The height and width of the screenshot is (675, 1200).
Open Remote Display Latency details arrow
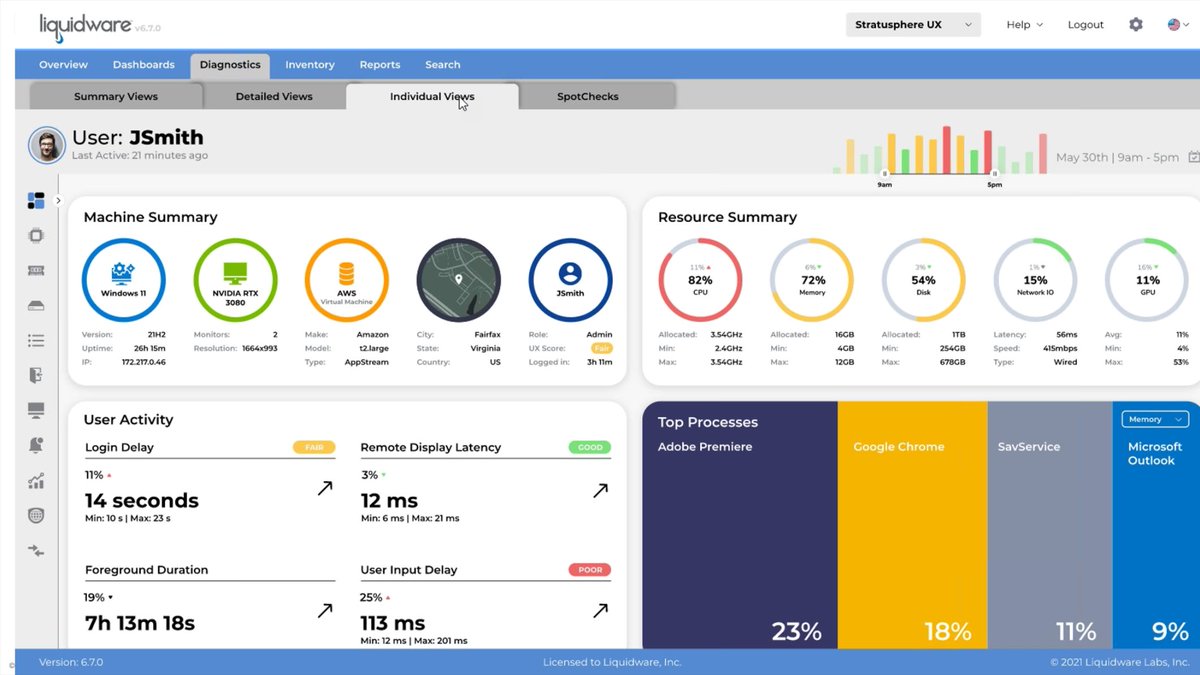coord(600,489)
